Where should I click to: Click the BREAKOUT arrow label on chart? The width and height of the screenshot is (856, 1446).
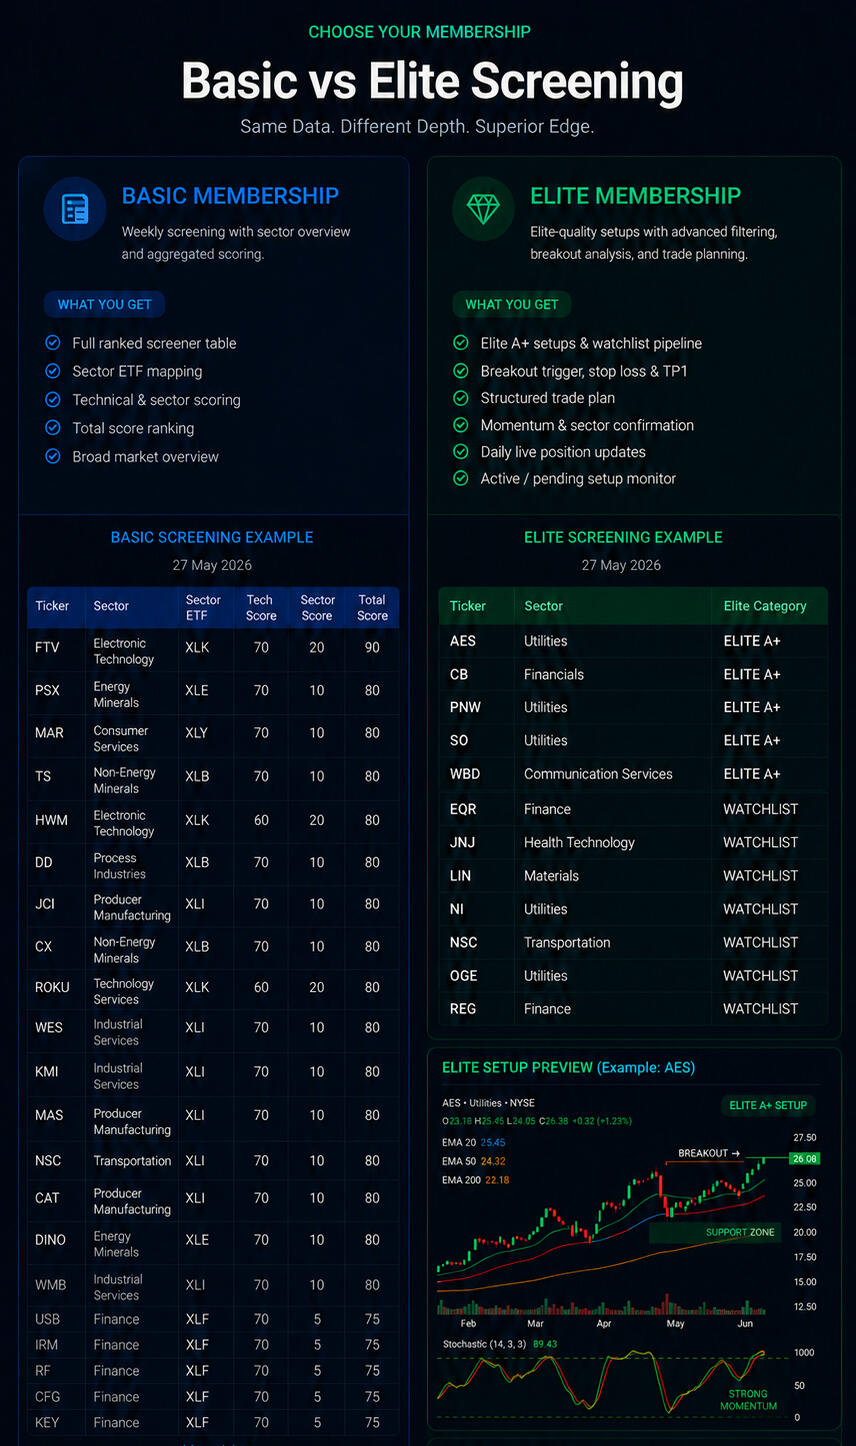(709, 1153)
